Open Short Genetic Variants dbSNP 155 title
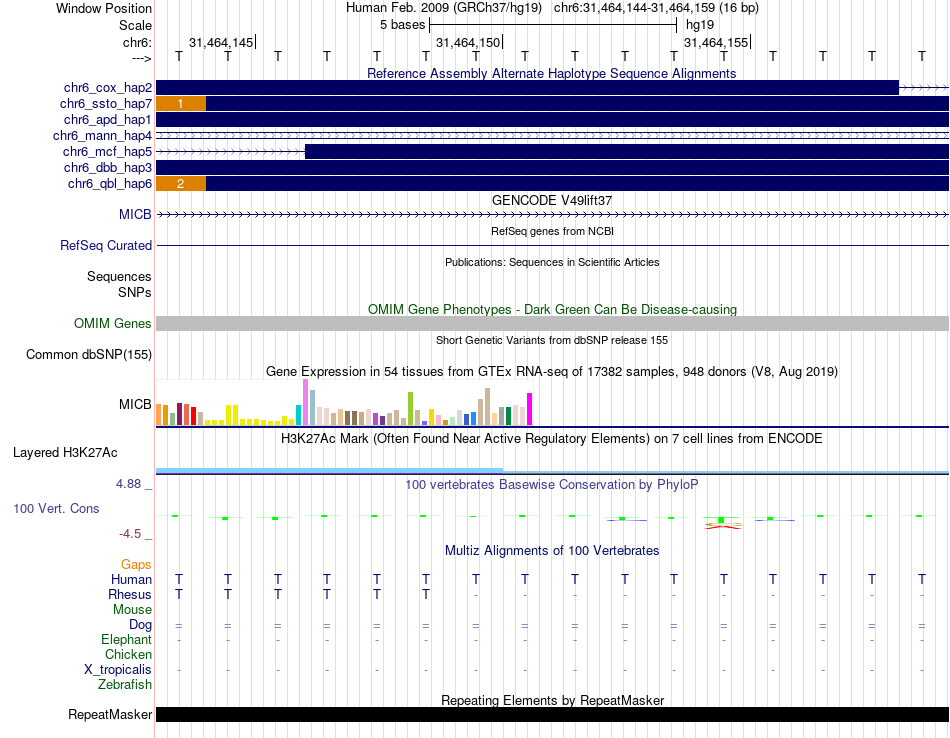 pos(552,340)
